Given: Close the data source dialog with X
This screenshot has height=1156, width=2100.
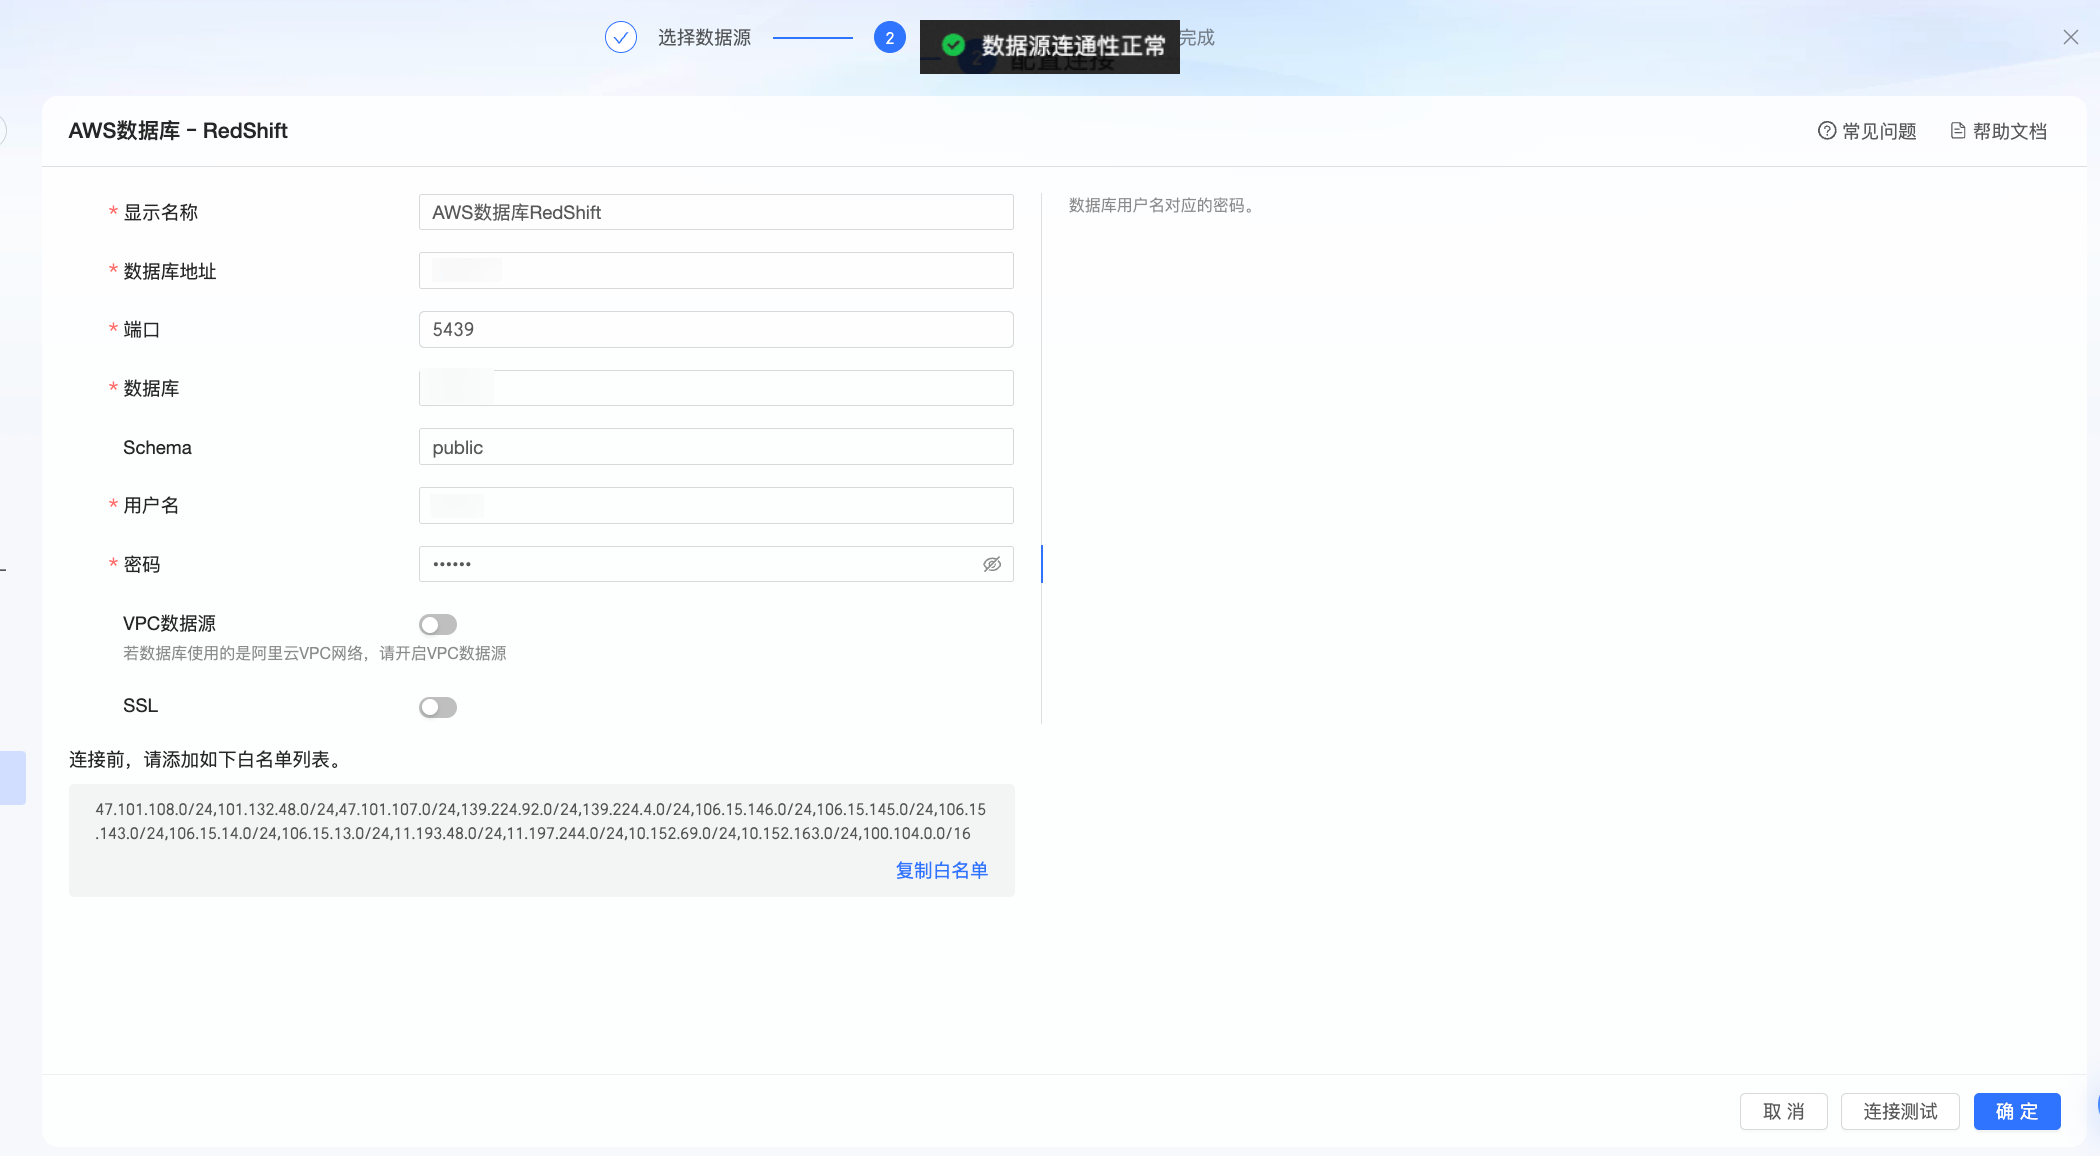Looking at the screenshot, I should [2070, 37].
